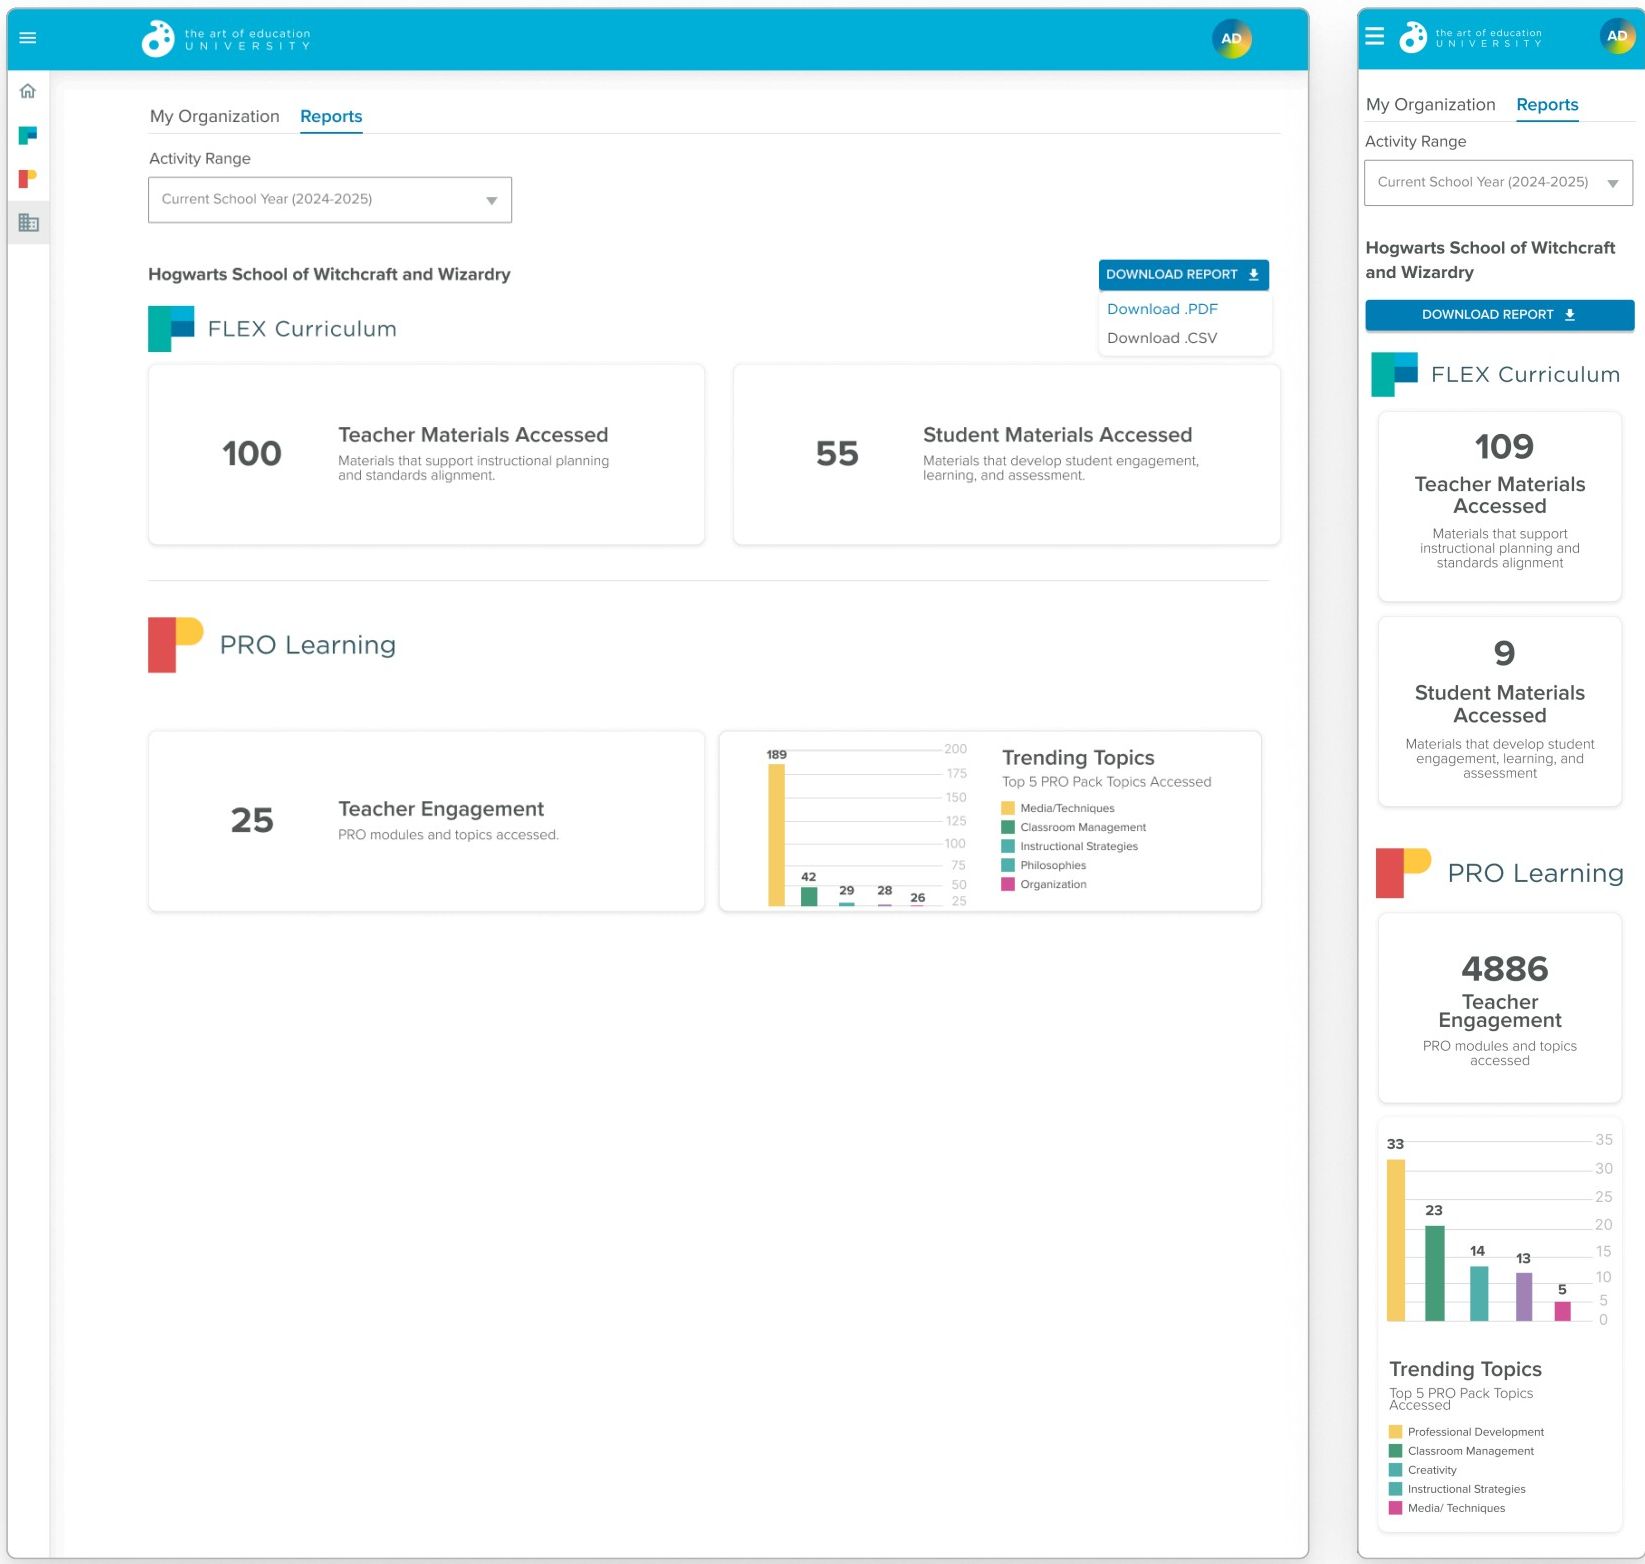
Task: Click the mobile Teacher Engagement card showing 4886
Action: [1499, 1008]
